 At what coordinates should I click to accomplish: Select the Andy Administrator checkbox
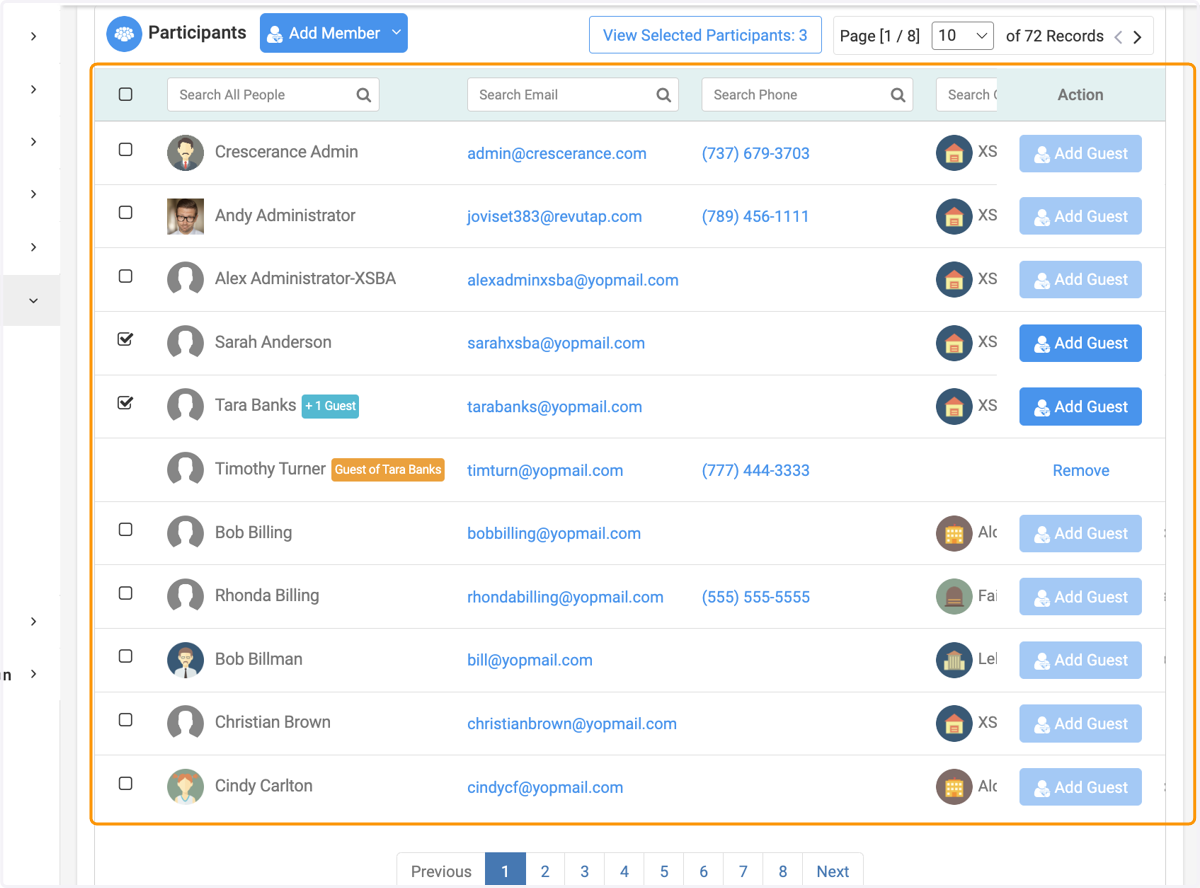[x=125, y=212]
